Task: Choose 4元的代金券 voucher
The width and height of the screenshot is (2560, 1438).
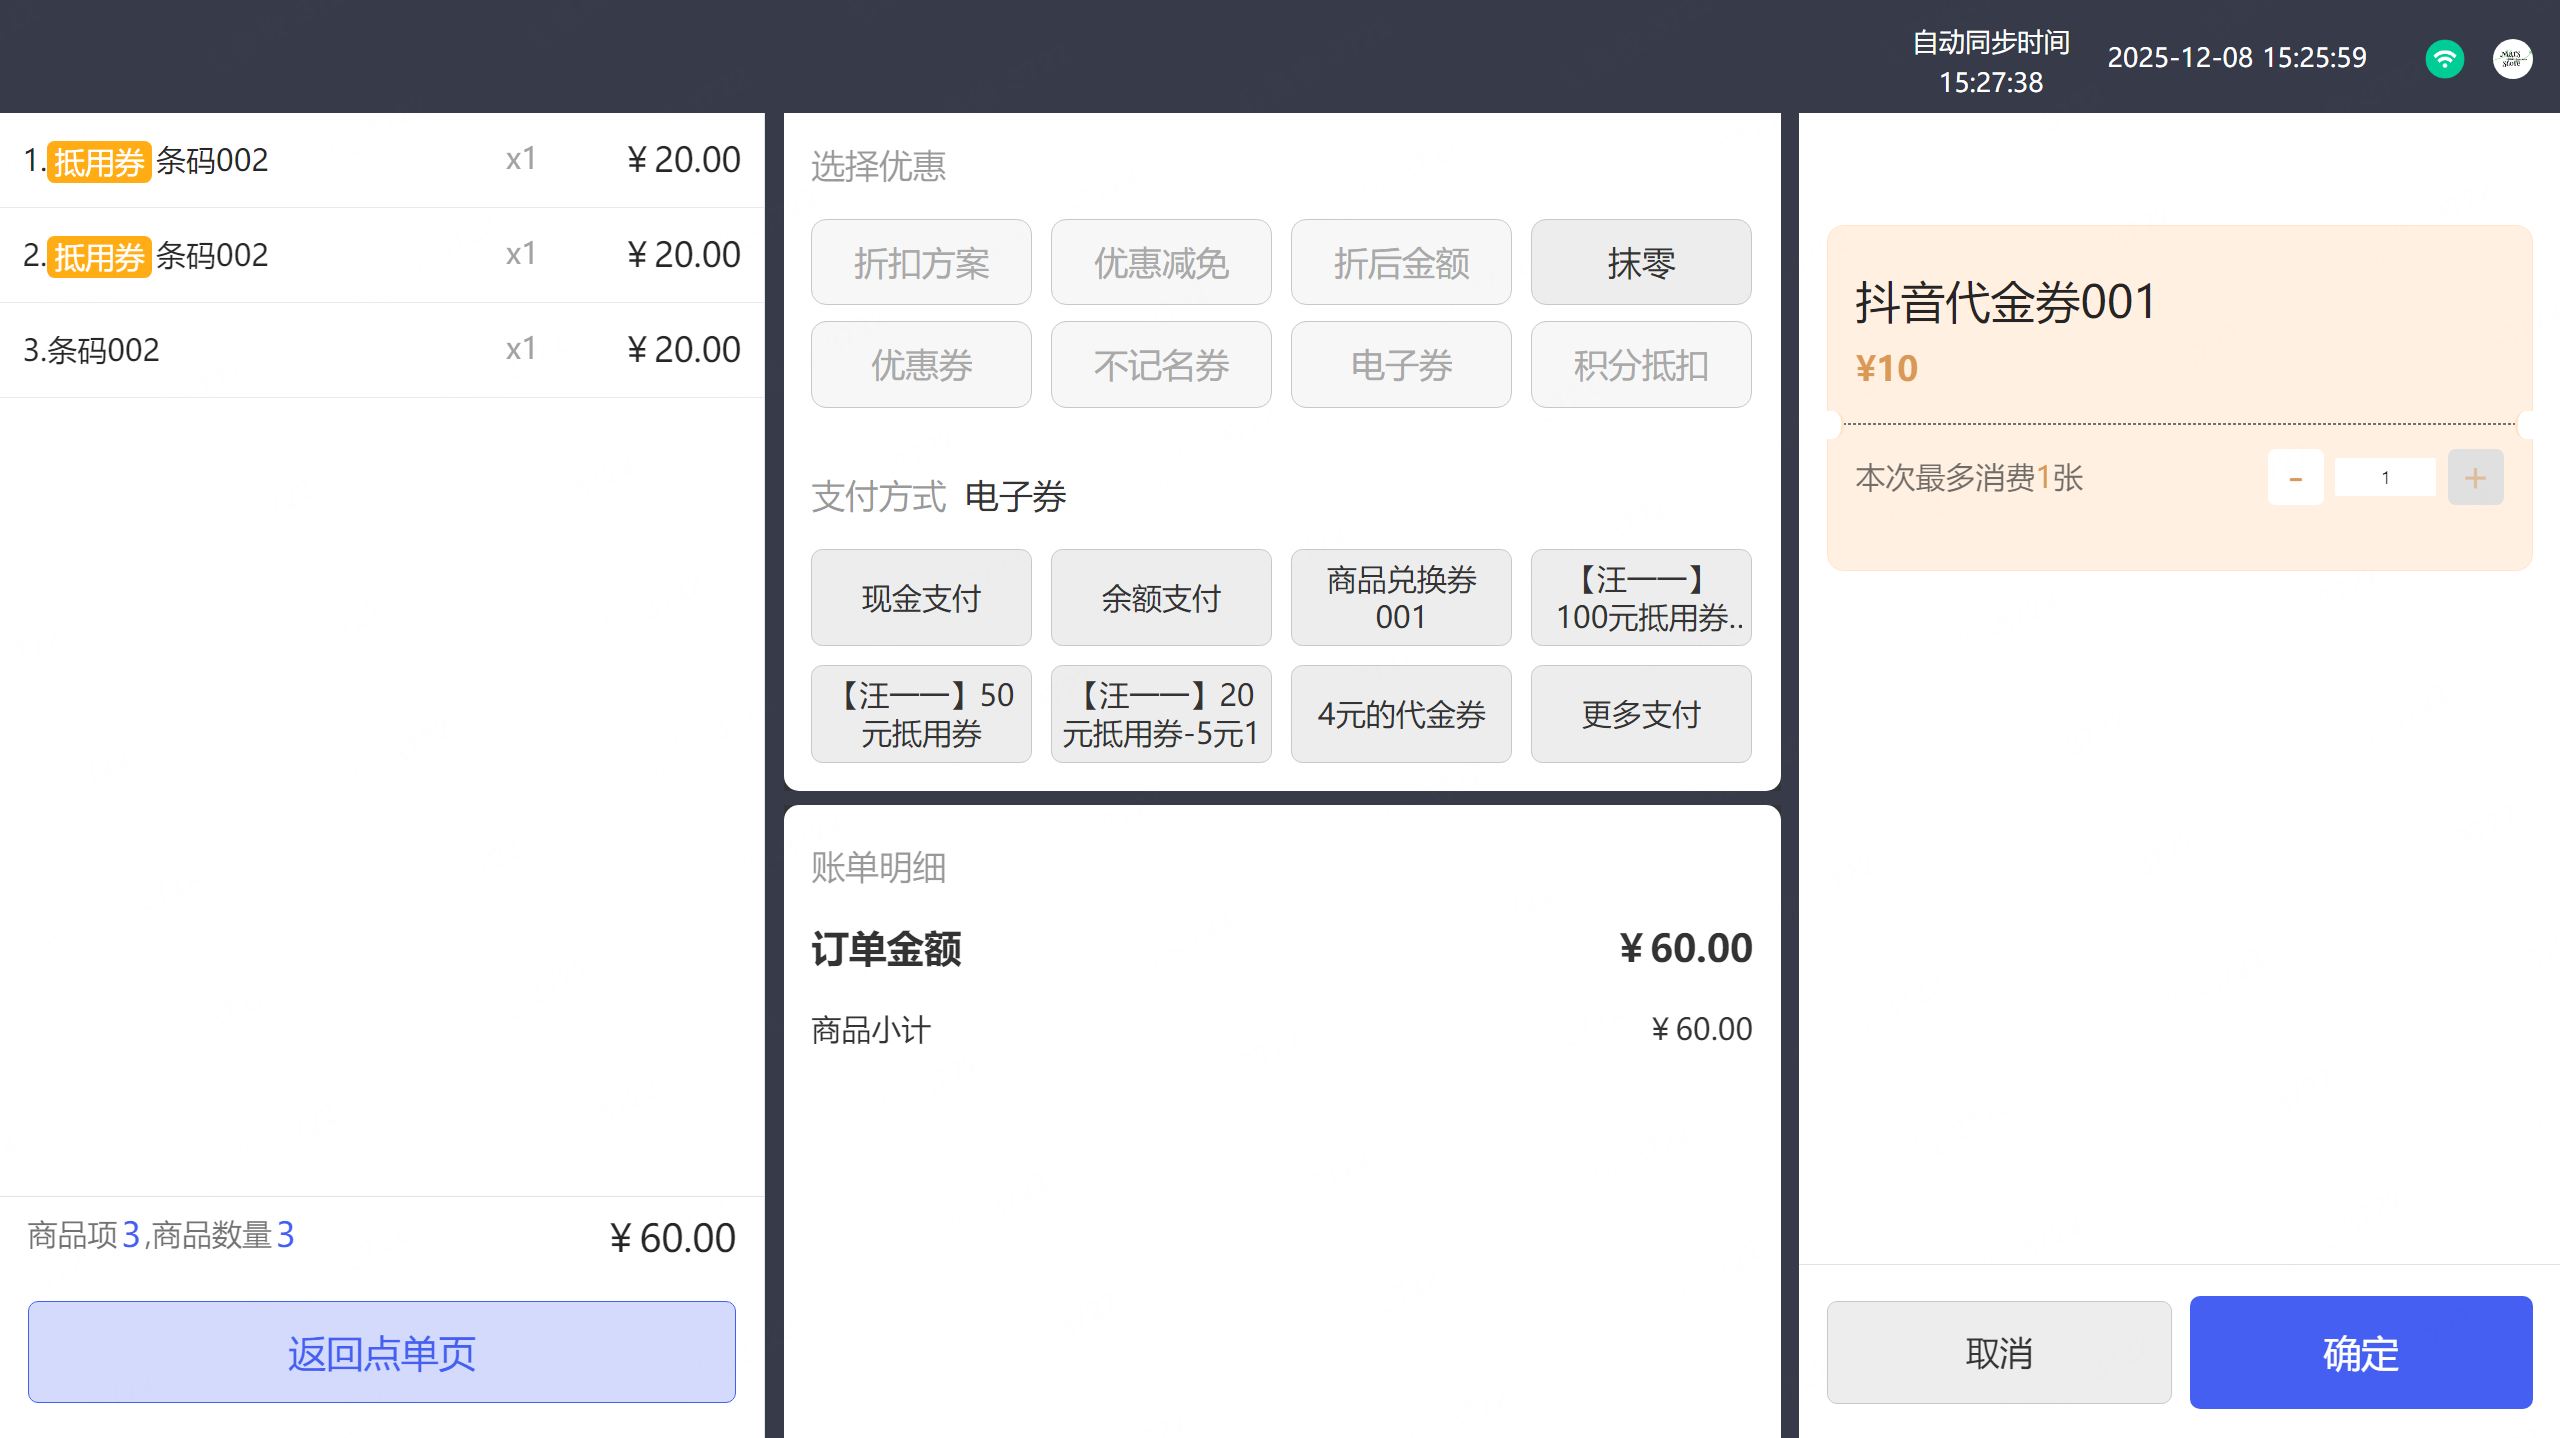Action: [x=1400, y=714]
